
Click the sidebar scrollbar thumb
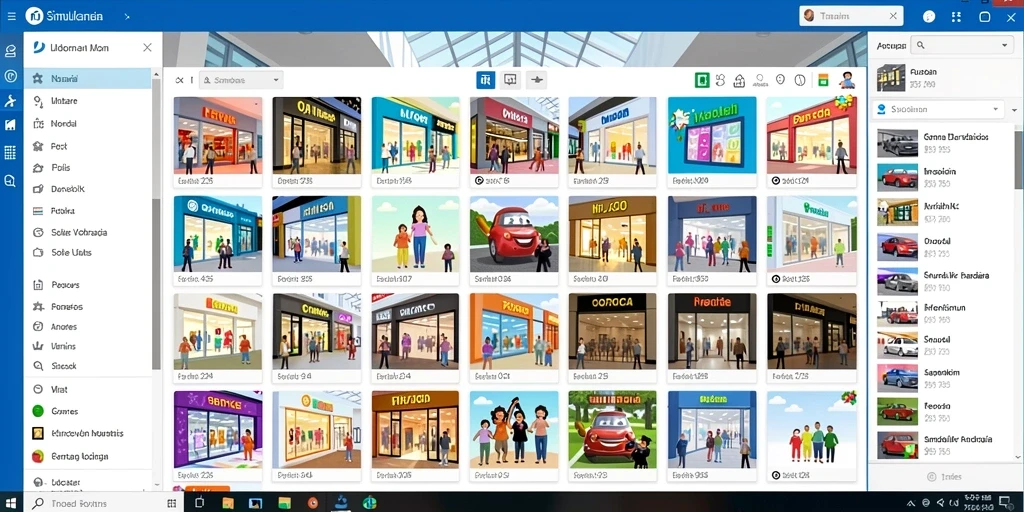tap(156, 284)
